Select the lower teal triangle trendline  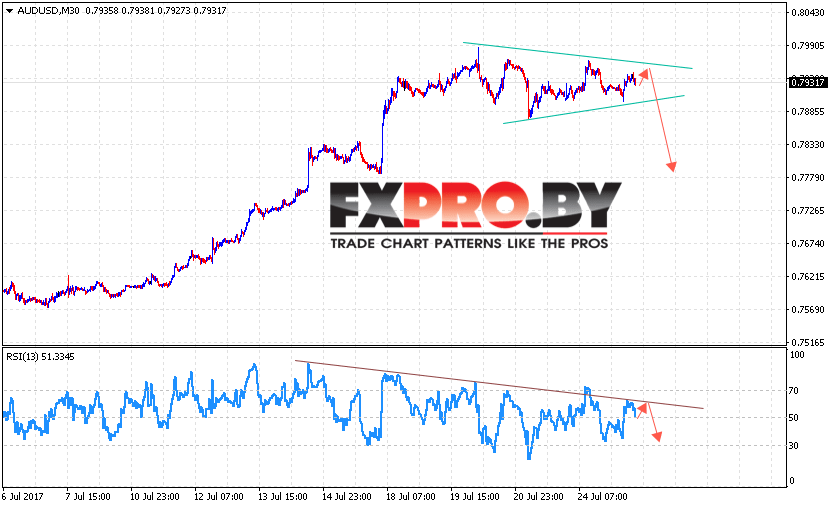(x=594, y=109)
